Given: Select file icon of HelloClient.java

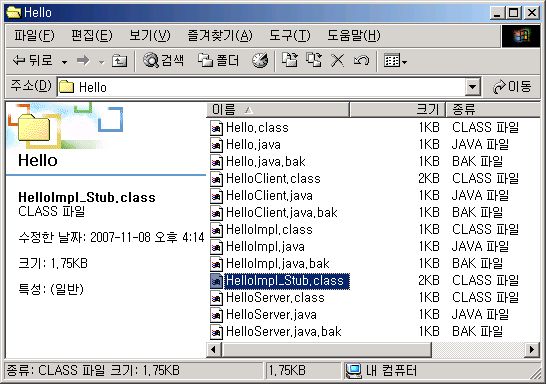Looking at the screenshot, I should pos(216,196).
